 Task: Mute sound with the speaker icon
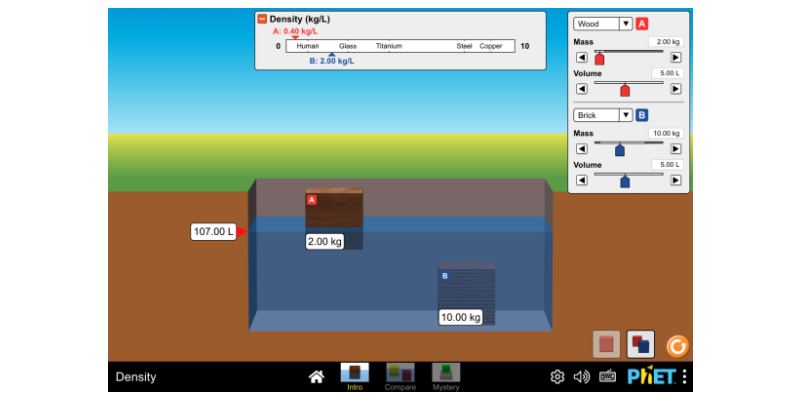tap(582, 377)
